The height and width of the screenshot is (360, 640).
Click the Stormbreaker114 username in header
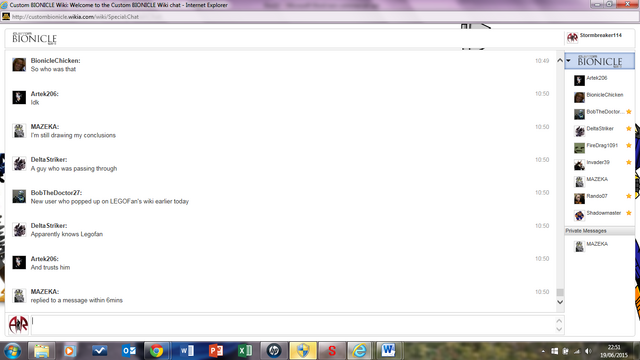click(600, 35)
